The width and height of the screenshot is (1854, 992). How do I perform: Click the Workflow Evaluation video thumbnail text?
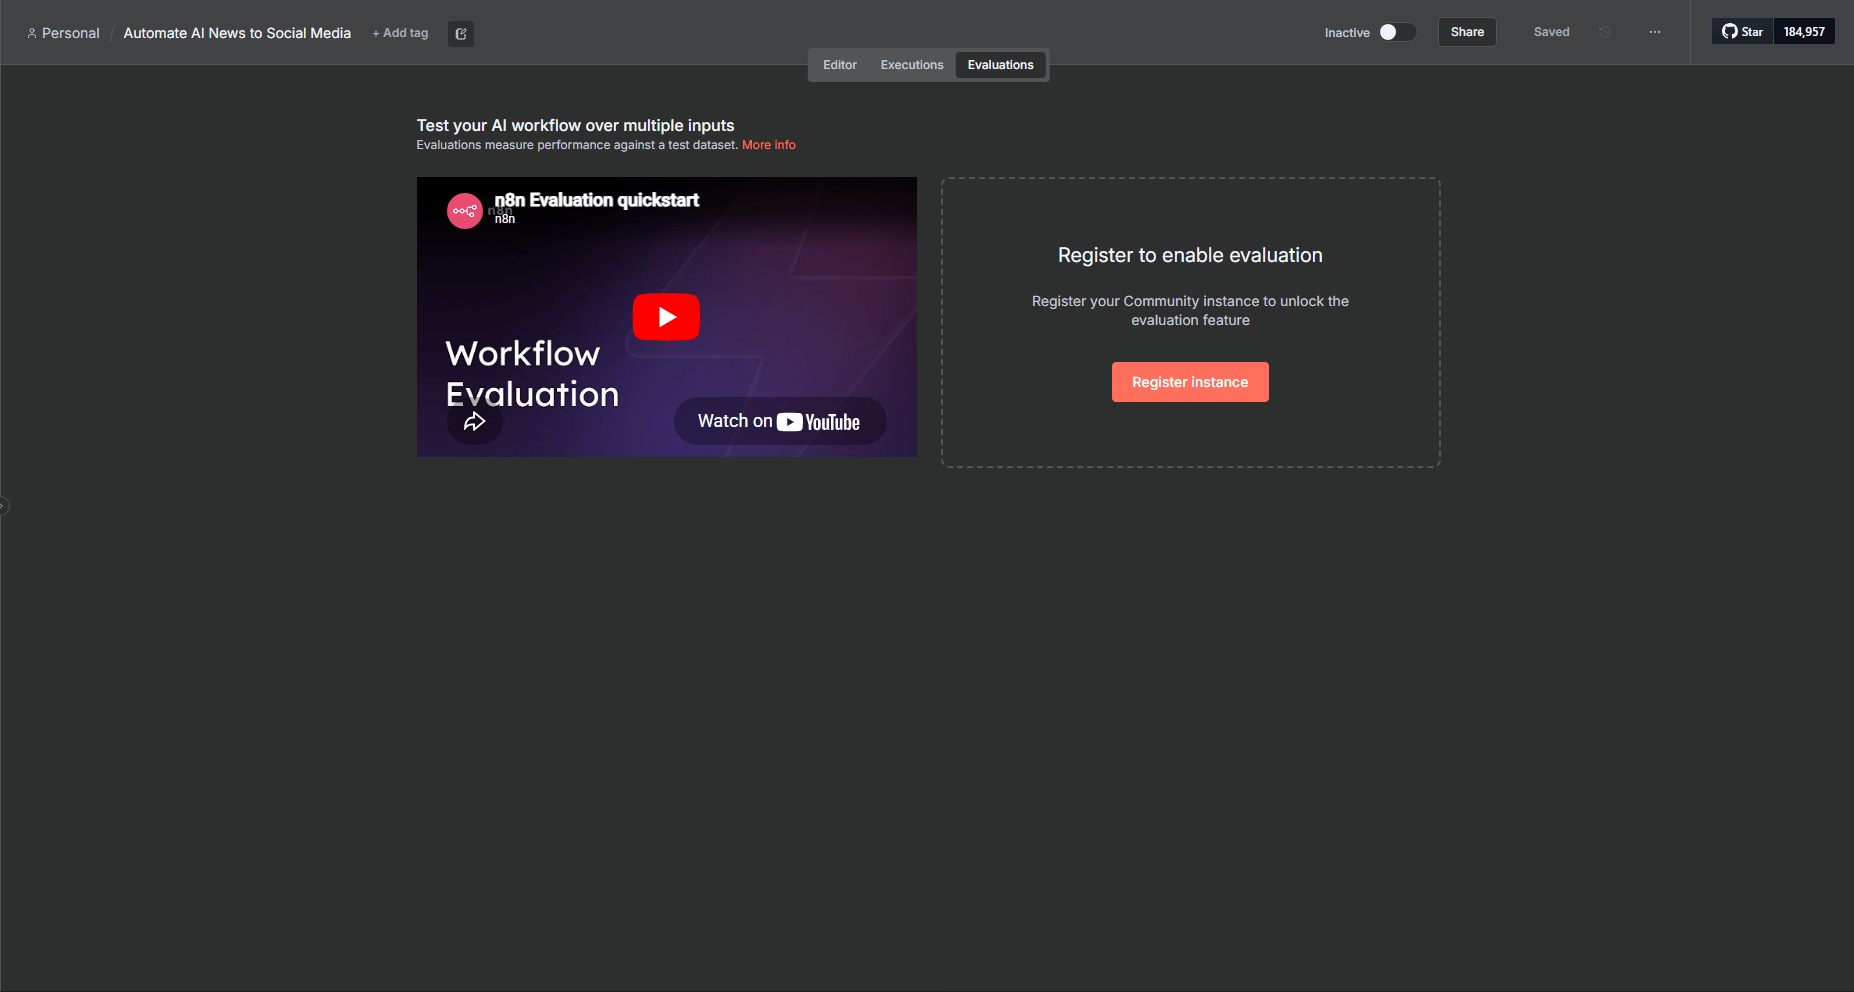click(x=532, y=374)
